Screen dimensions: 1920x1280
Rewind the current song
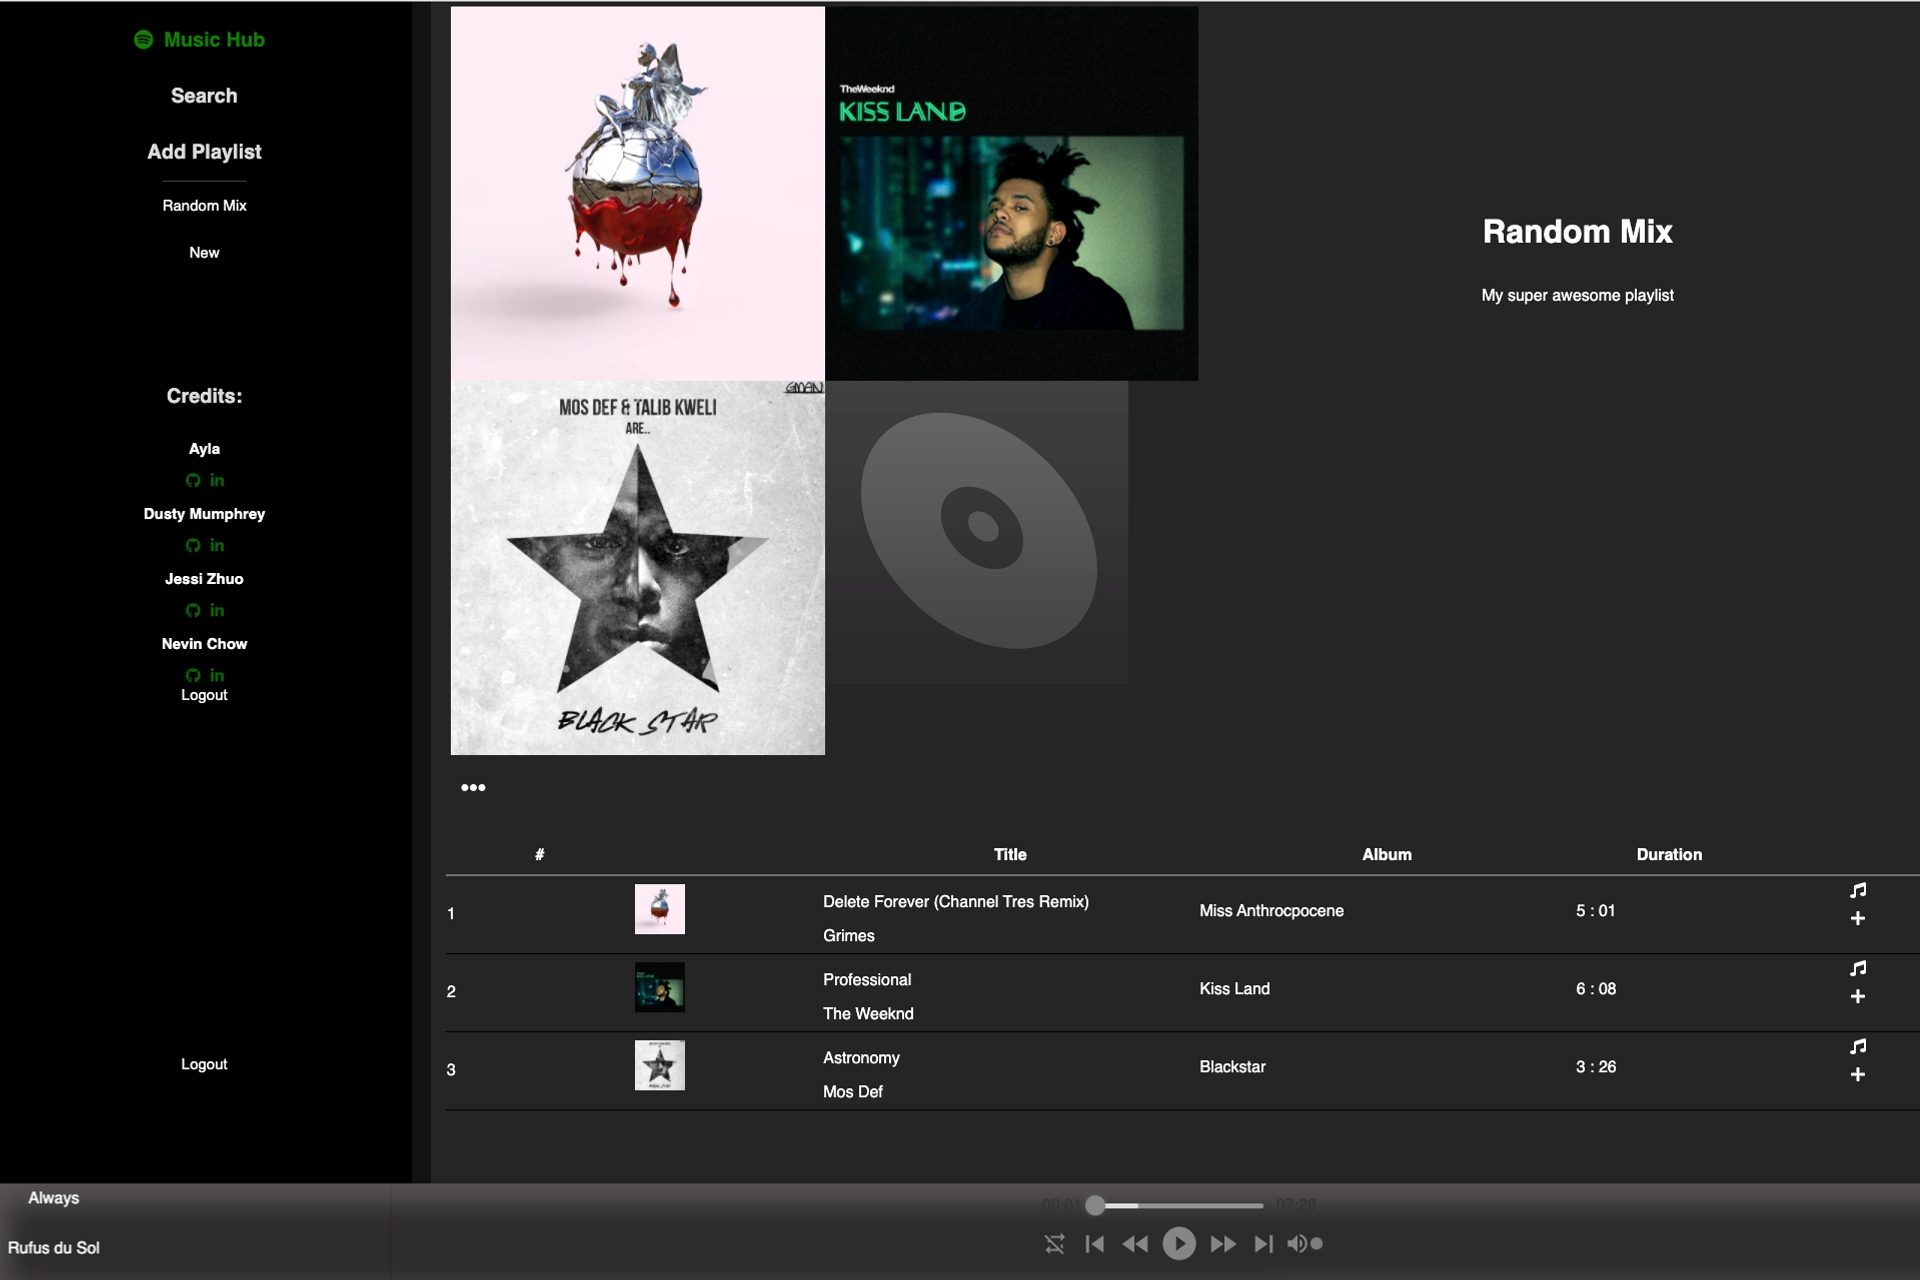tap(1135, 1244)
